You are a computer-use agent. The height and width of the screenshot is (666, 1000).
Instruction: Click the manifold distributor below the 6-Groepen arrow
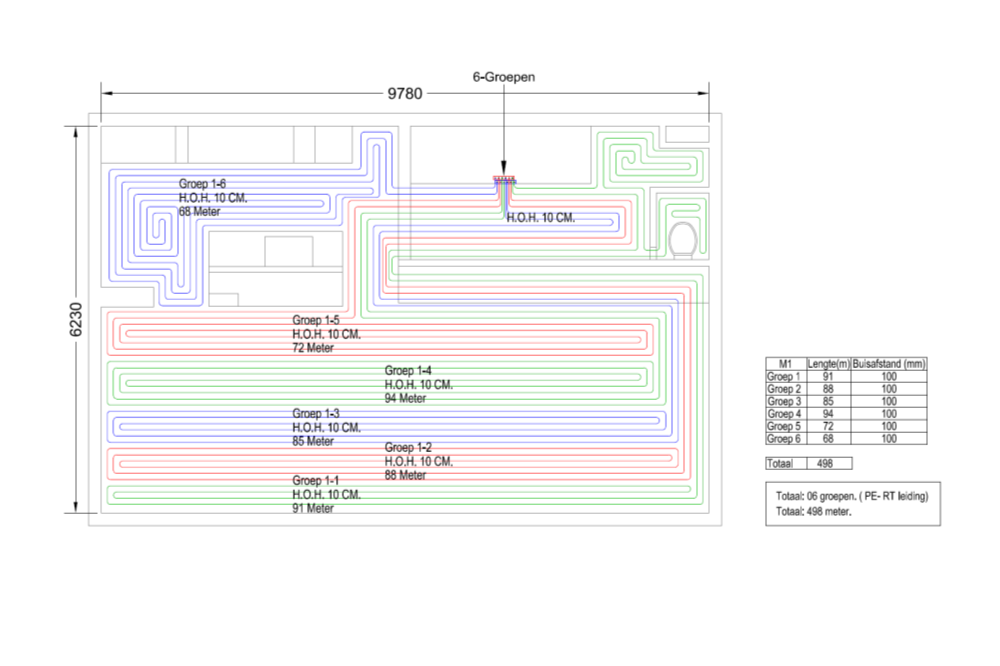pos(503,181)
